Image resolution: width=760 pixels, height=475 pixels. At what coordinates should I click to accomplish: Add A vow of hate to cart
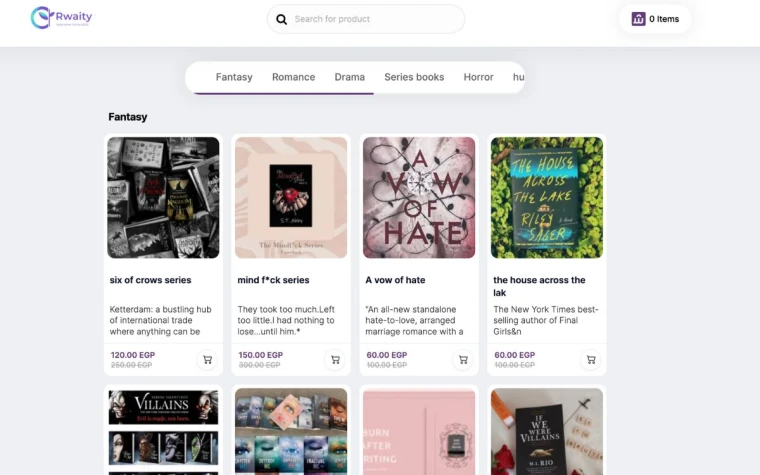[x=463, y=360]
